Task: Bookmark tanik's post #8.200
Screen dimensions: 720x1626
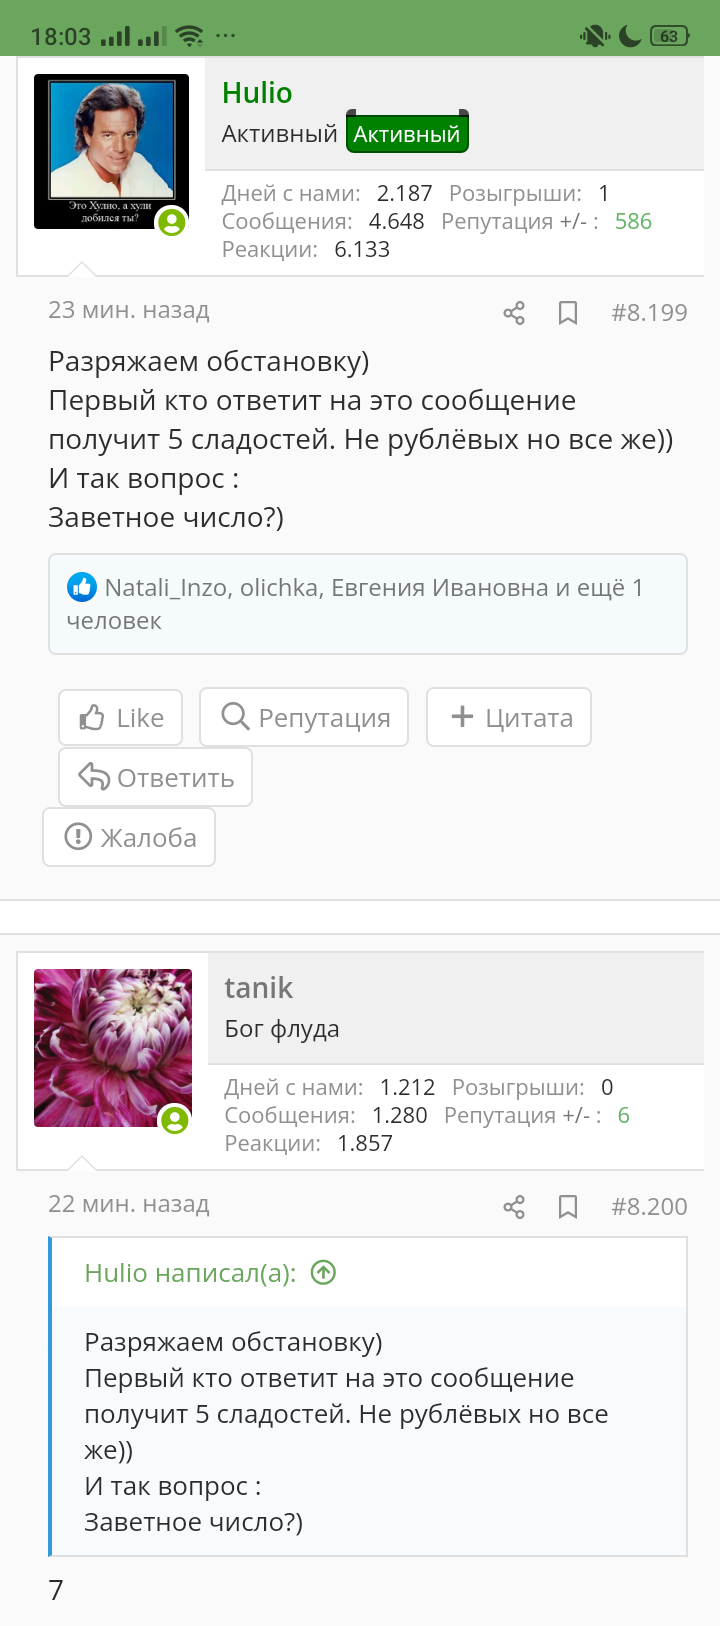Action: click(x=568, y=1207)
